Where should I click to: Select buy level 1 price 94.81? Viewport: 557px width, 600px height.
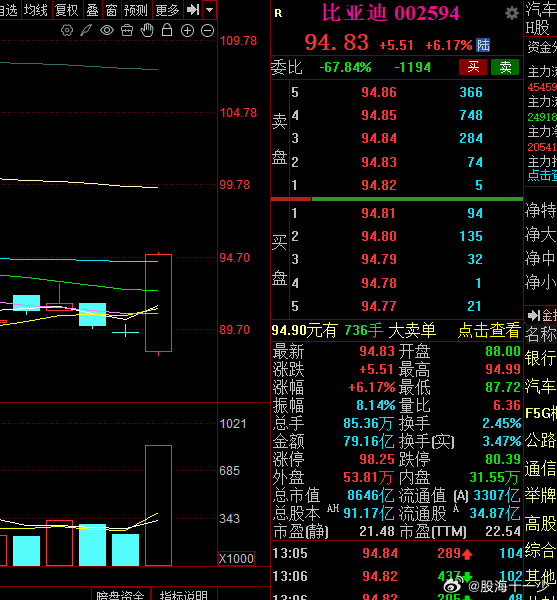[x=379, y=213]
